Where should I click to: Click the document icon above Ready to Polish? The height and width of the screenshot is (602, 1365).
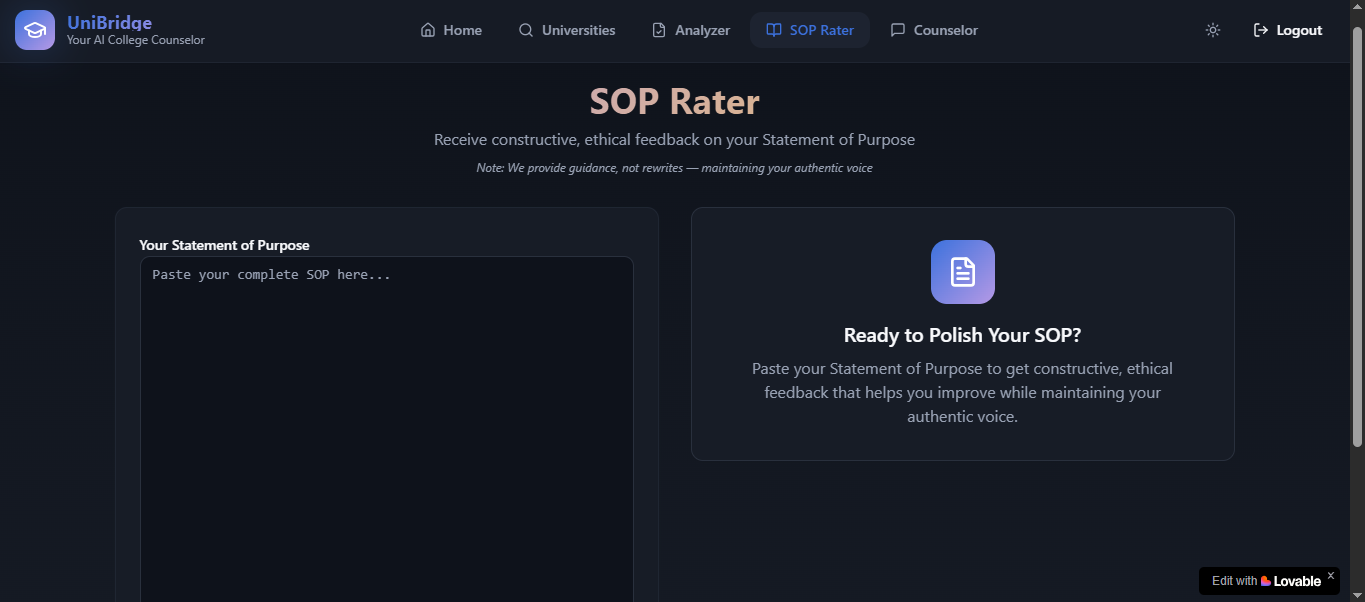coord(963,272)
